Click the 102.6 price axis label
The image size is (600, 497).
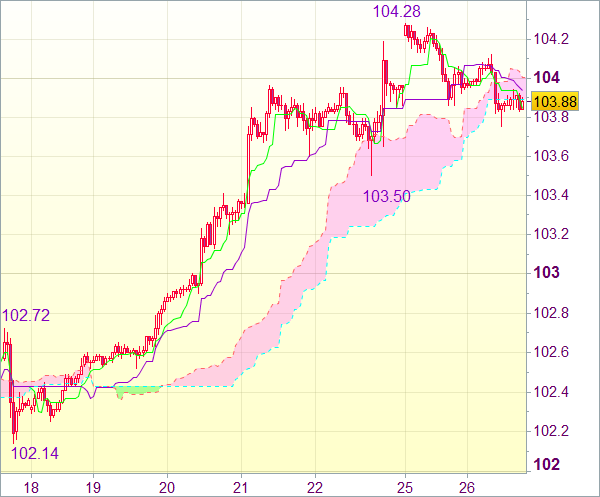[551, 352]
